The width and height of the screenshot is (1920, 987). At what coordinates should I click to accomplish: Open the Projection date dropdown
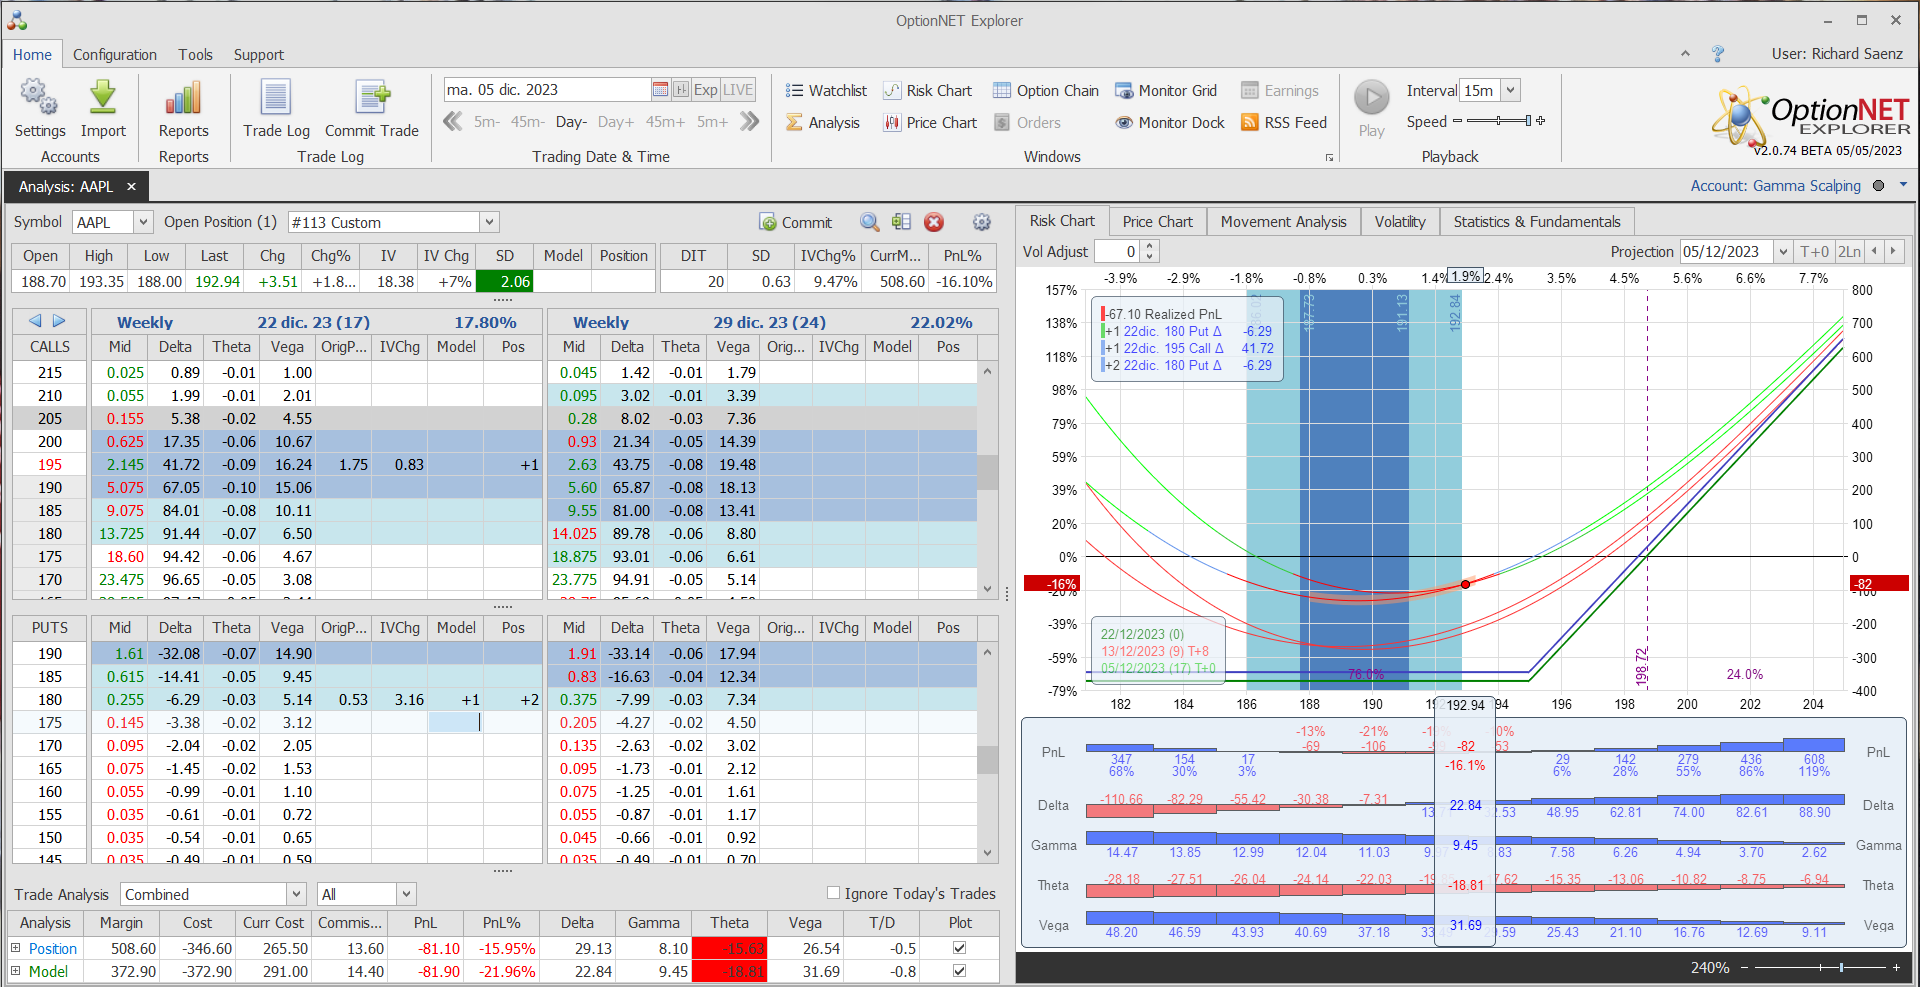point(1782,252)
